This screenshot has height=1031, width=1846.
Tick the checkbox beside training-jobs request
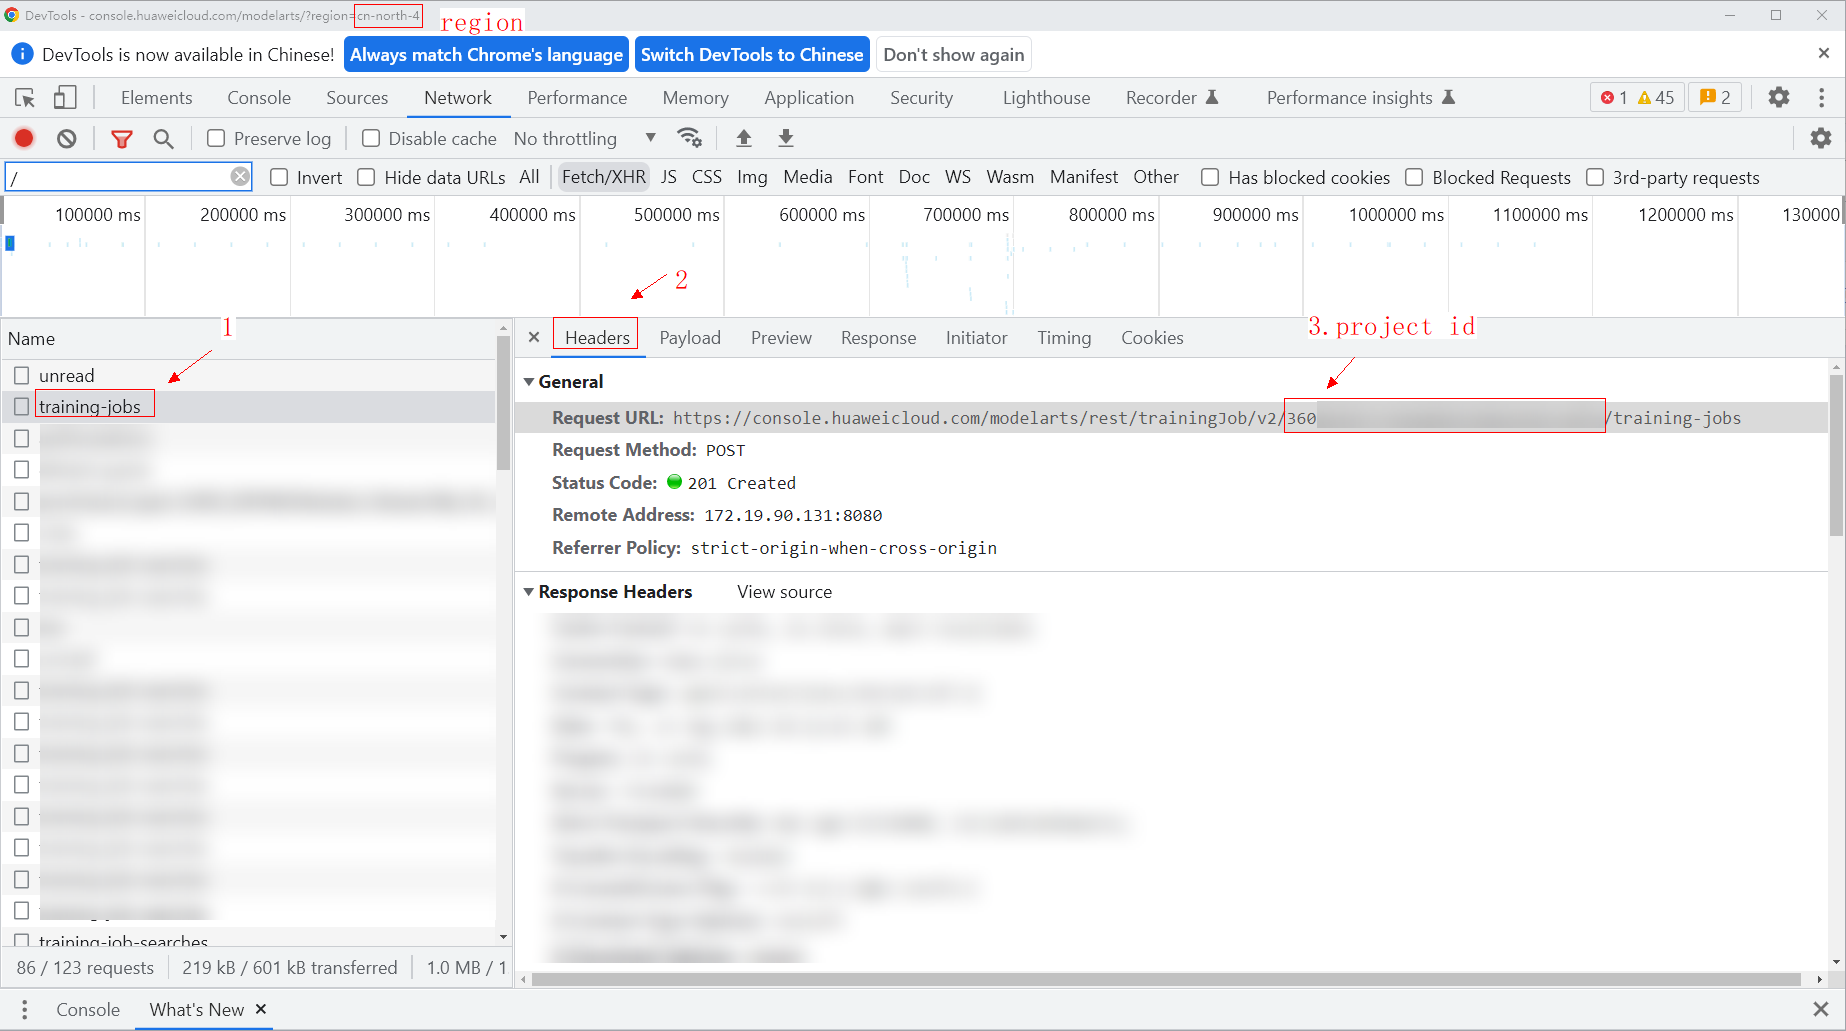(x=22, y=406)
